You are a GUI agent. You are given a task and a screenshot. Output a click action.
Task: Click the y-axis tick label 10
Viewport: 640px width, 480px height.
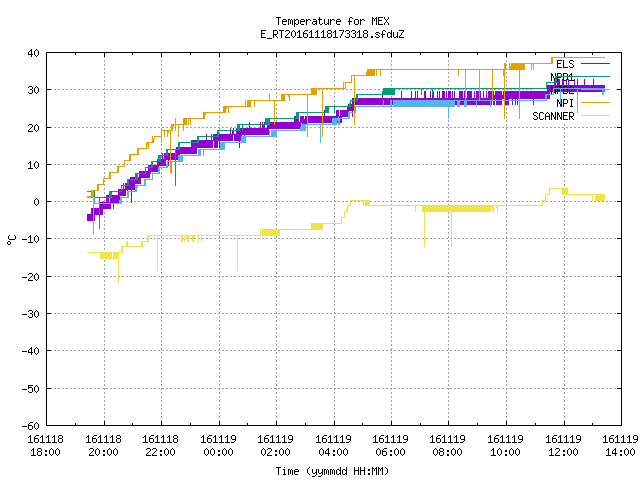point(33,165)
